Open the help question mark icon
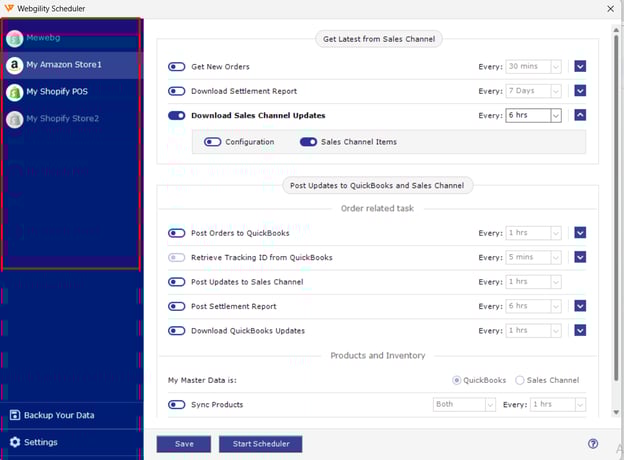 tap(593, 443)
